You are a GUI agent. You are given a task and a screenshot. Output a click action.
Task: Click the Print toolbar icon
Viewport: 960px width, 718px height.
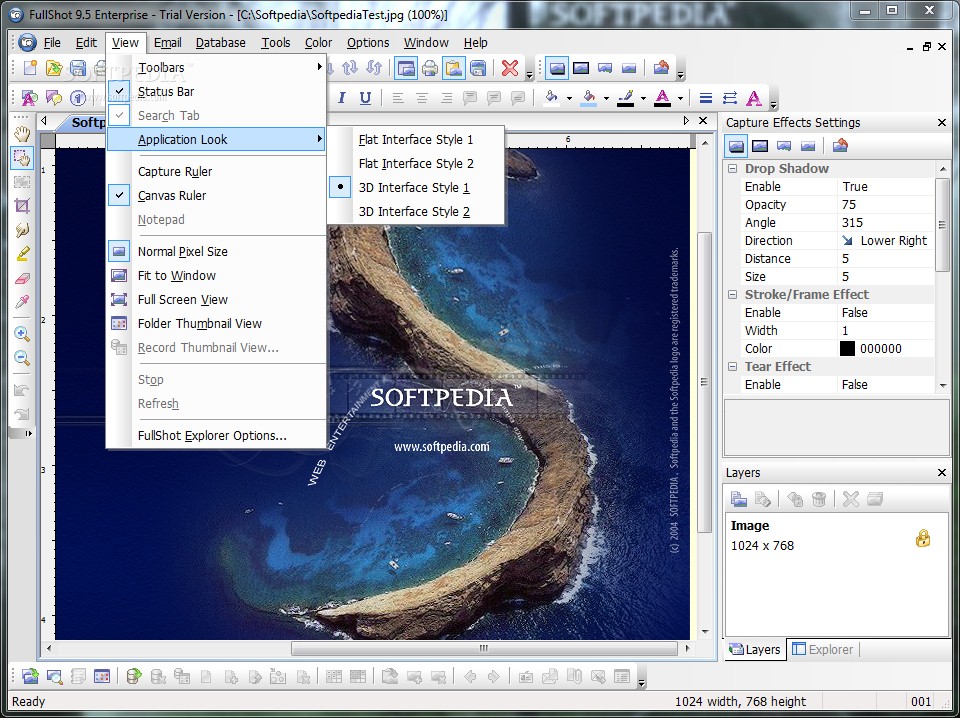click(x=430, y=68)
